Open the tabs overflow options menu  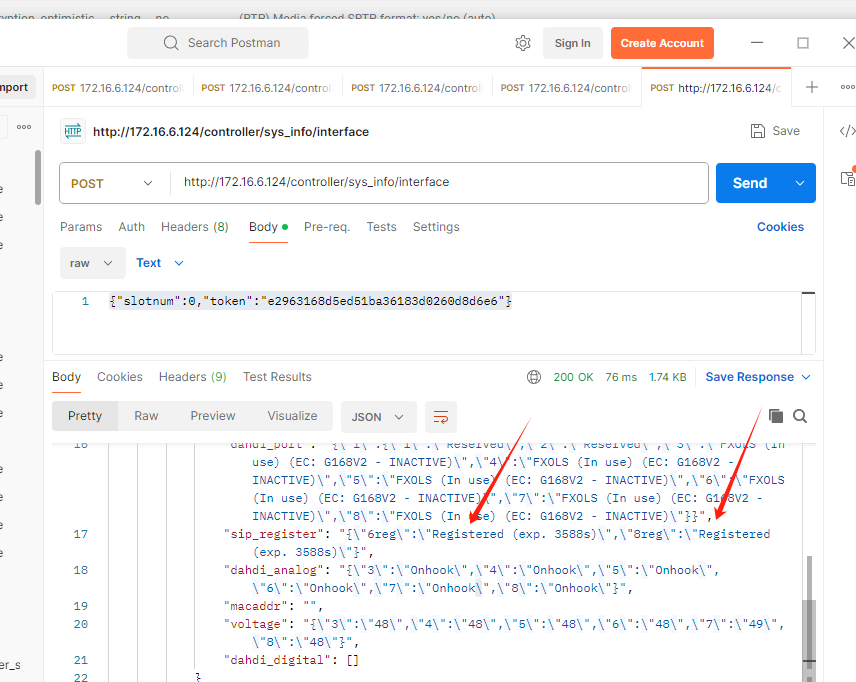click(847, 87)
